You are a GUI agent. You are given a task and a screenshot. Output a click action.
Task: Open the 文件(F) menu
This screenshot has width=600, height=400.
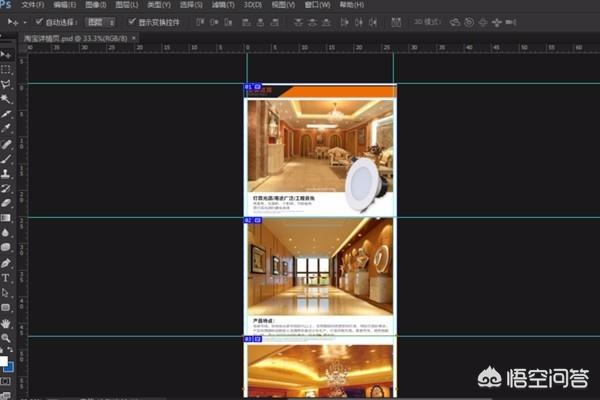coord(33,5)
